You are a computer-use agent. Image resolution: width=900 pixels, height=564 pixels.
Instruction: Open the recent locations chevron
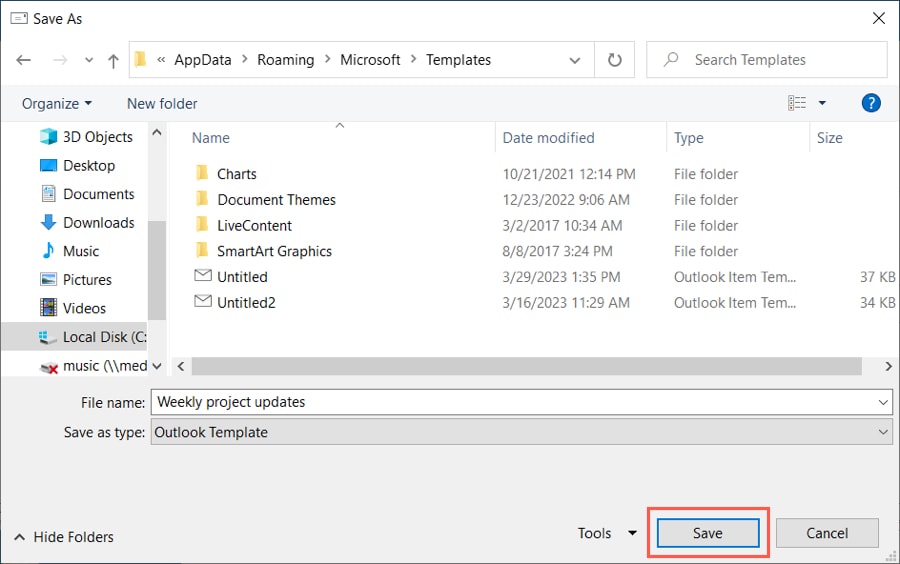tap(89, 60)
